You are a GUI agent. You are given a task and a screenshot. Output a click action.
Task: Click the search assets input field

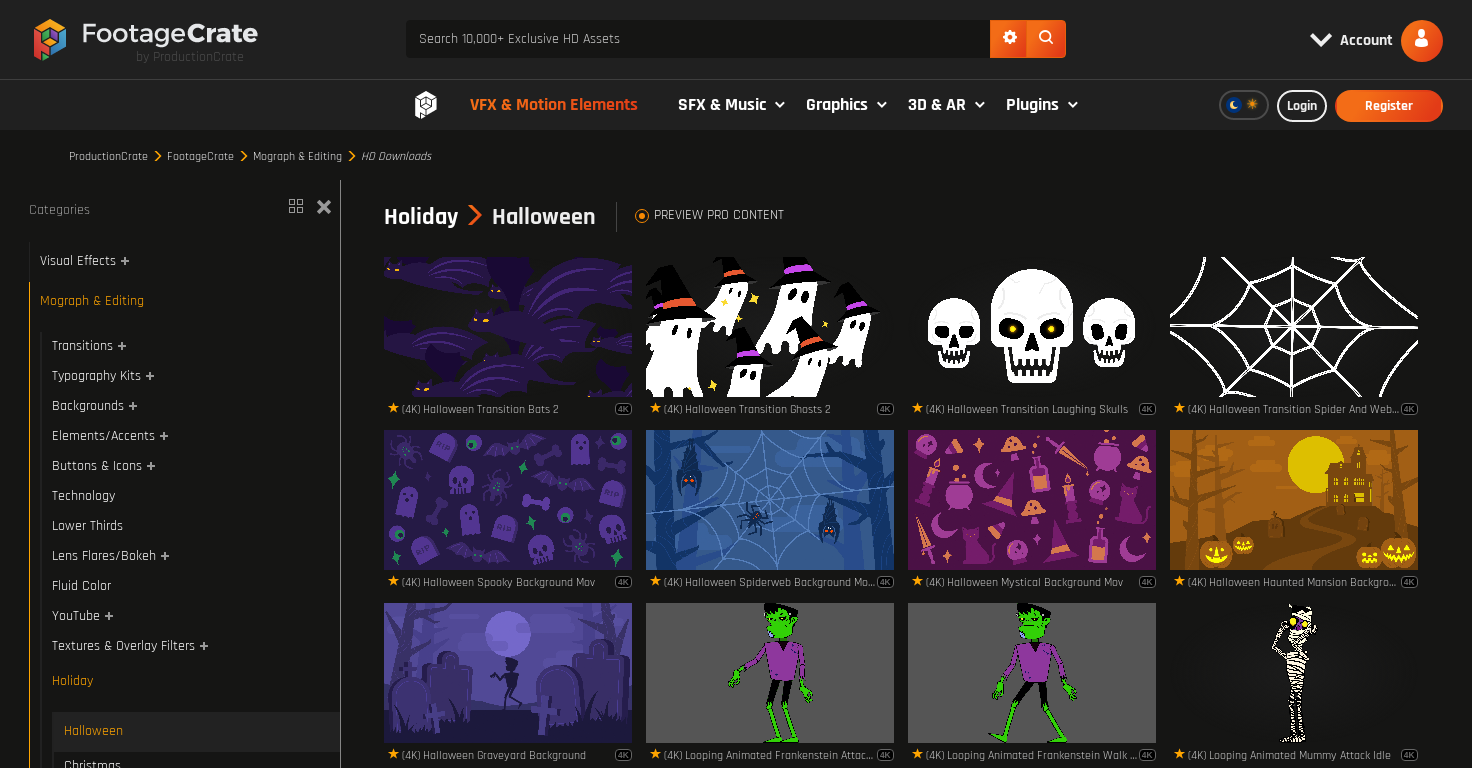click(x=698, y=39)
